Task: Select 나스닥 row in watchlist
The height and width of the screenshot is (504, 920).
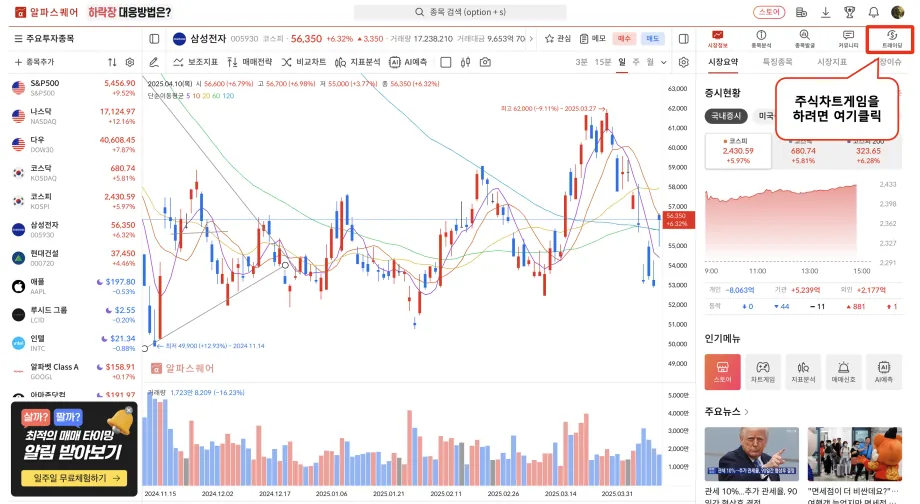Action: 74,116
